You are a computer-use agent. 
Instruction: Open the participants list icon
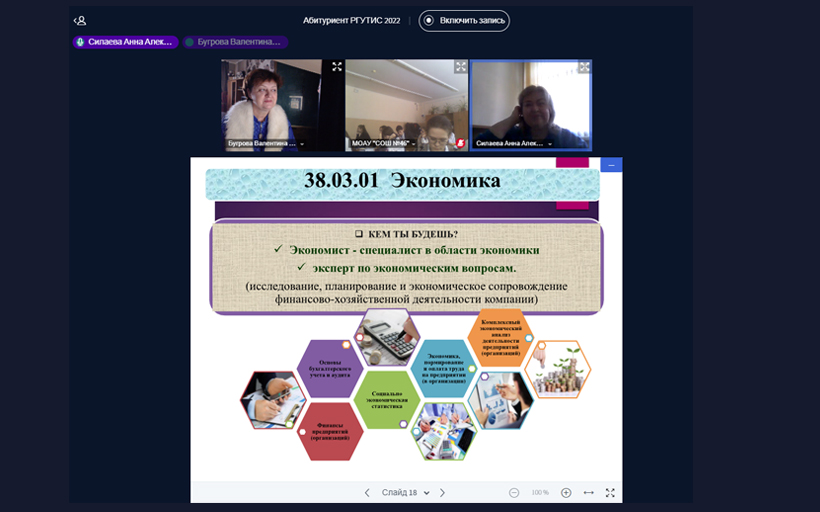tap(80, 21)
